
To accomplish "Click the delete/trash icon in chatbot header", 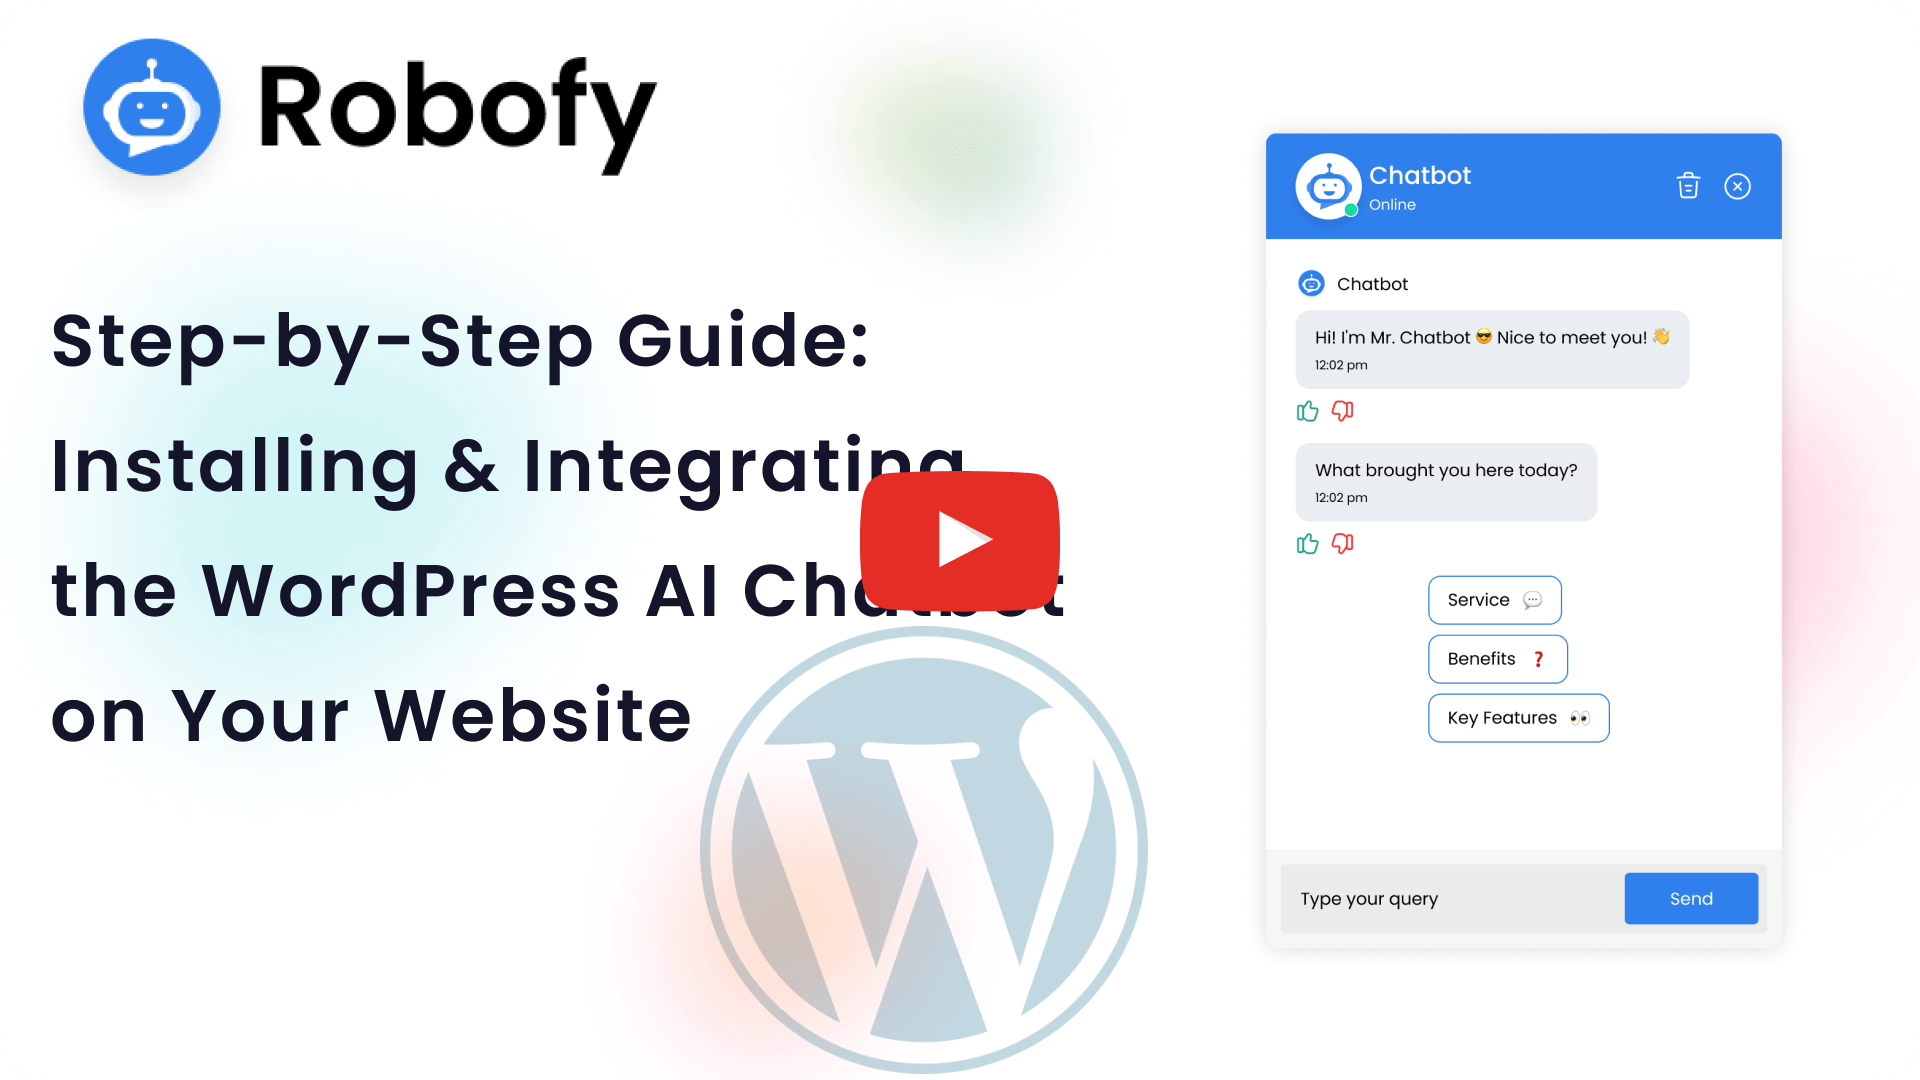I will pyautogui.click(x=1689, y=185).
